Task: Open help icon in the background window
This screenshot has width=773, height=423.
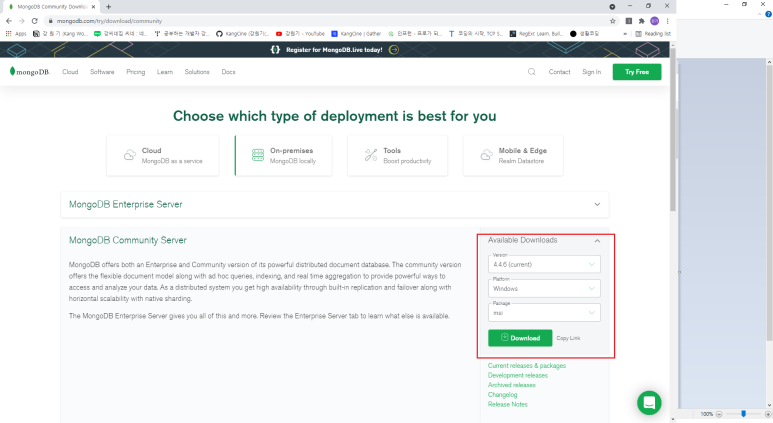Action: (x=768, y=14)
